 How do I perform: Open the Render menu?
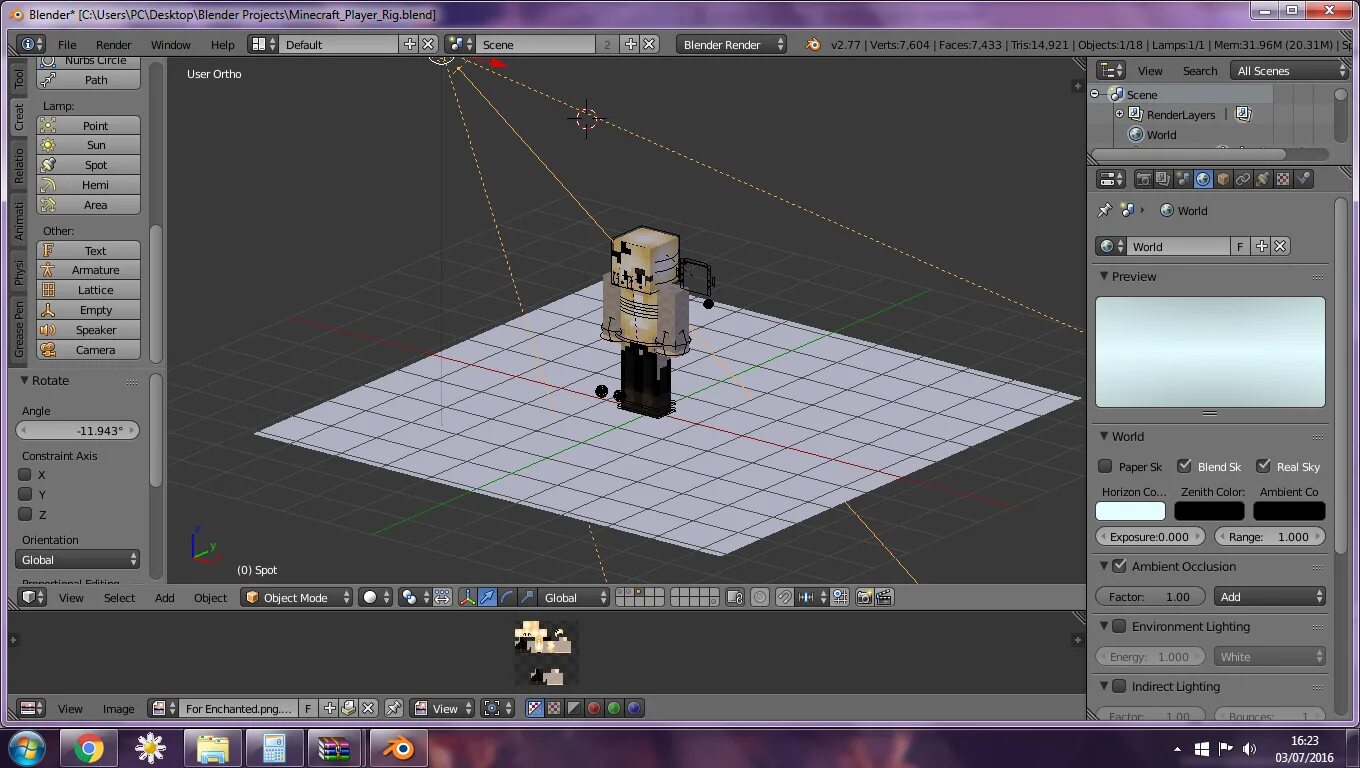click(x=114, y=45)
